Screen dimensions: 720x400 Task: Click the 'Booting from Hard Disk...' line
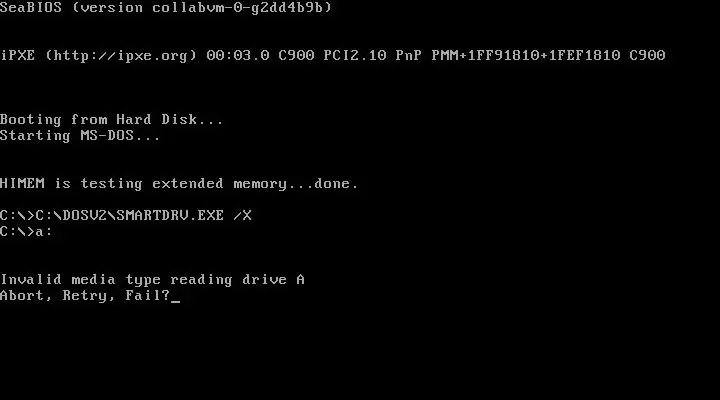click(x=112, y=119)
